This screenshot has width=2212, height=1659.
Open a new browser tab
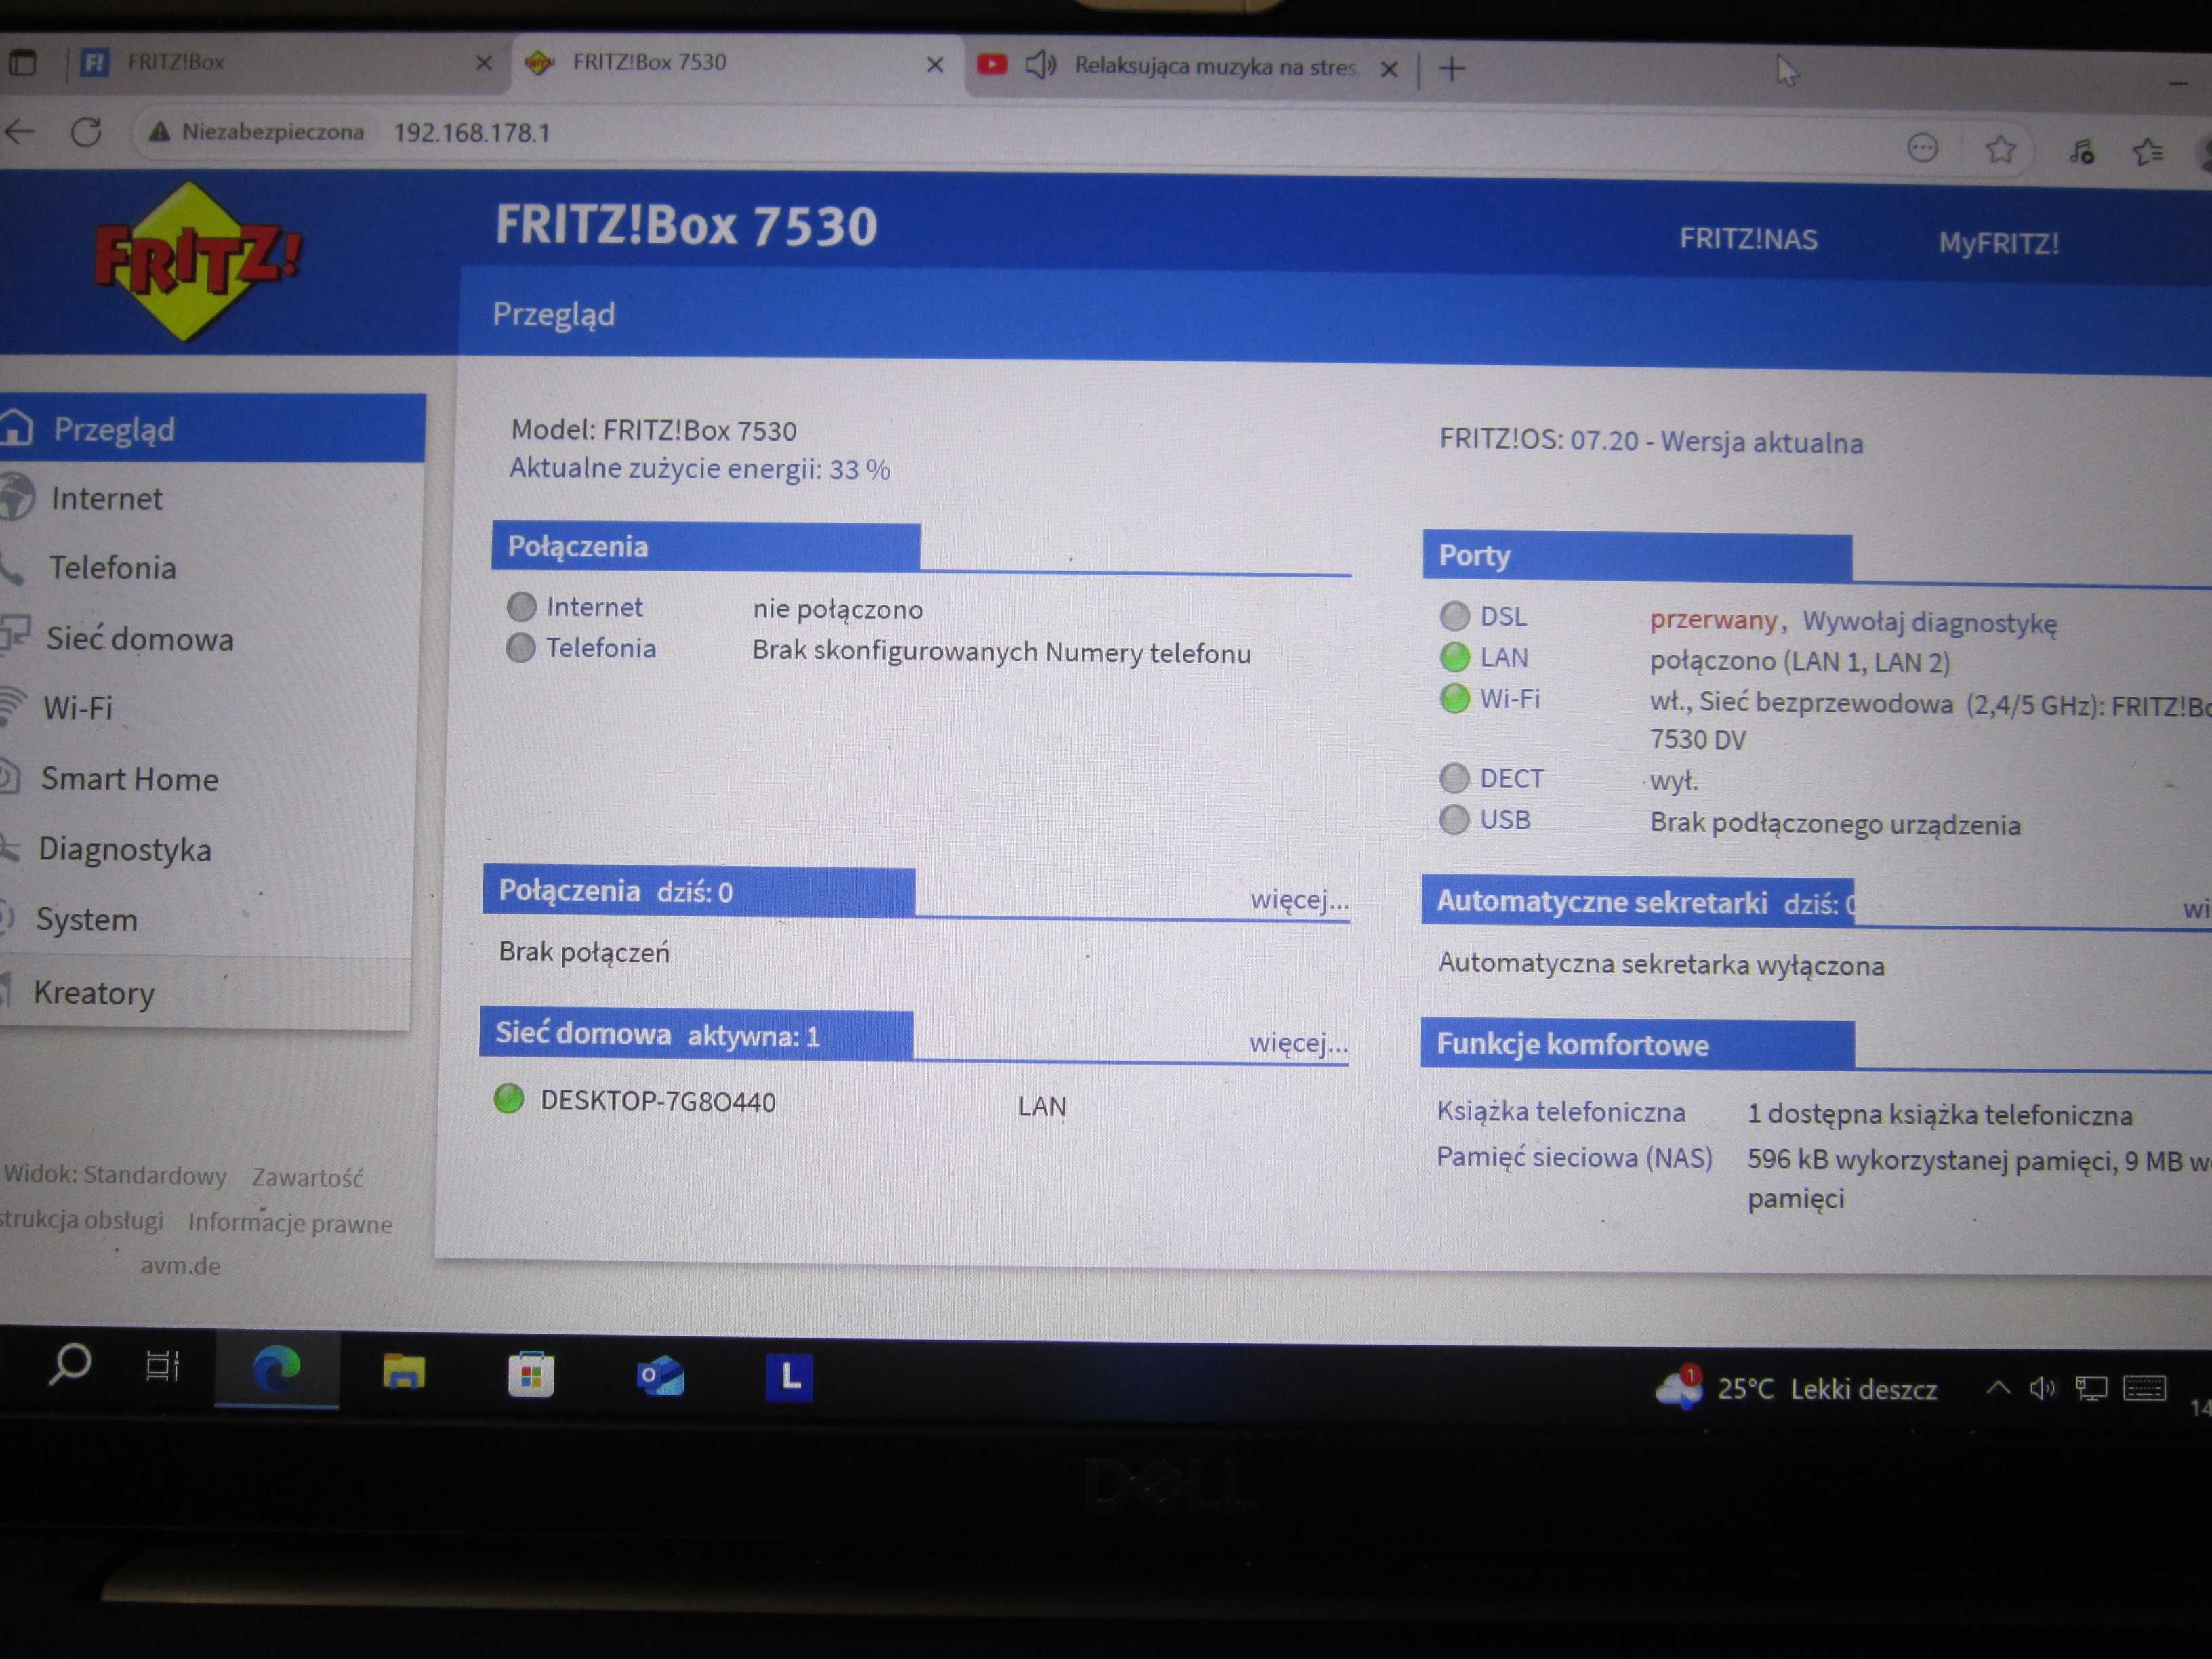click(x=1452, y=69)
